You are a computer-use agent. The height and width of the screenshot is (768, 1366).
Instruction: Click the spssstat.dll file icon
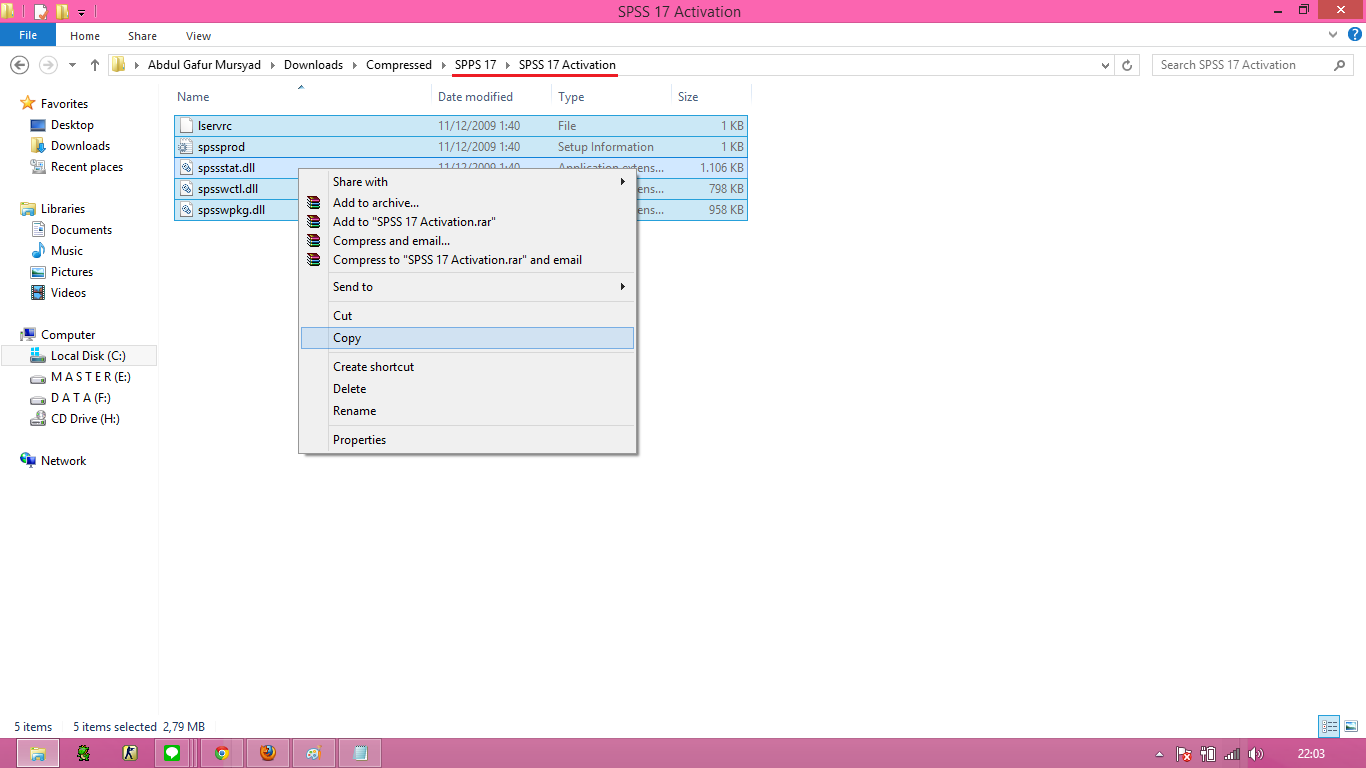186,168
